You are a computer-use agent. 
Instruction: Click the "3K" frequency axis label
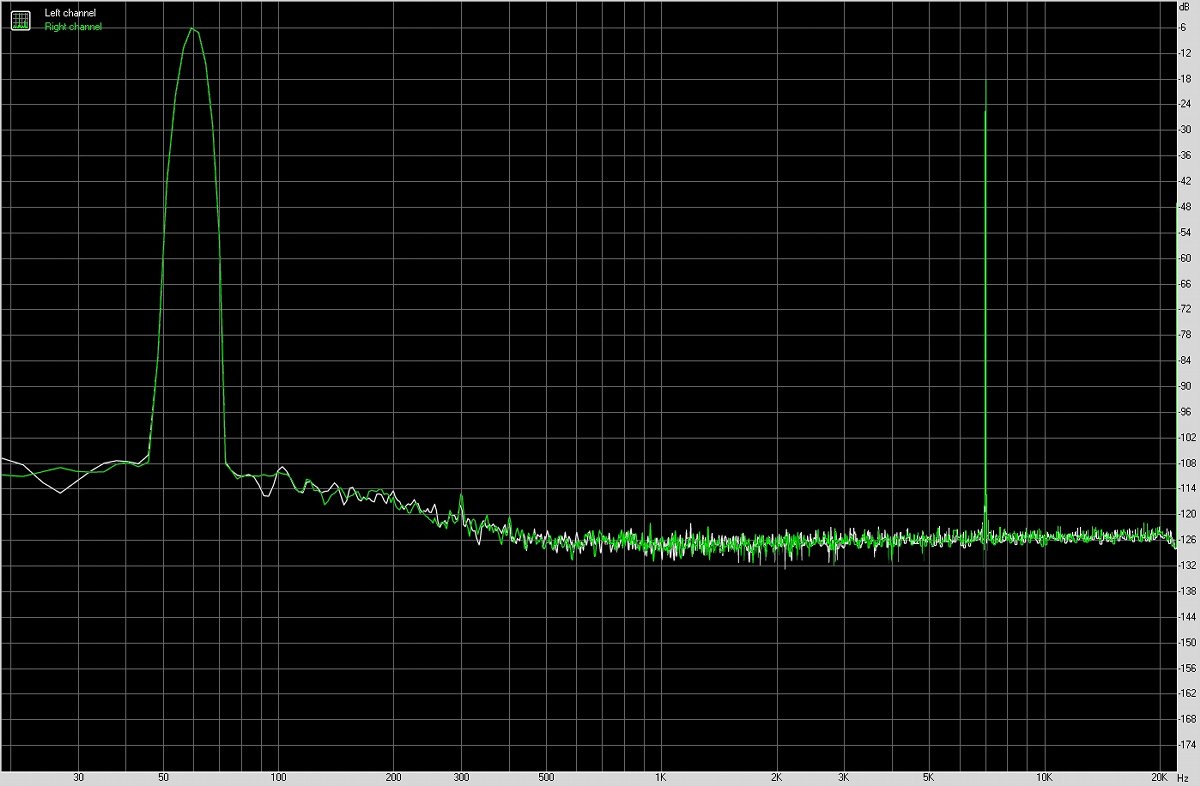coord(844,777)
